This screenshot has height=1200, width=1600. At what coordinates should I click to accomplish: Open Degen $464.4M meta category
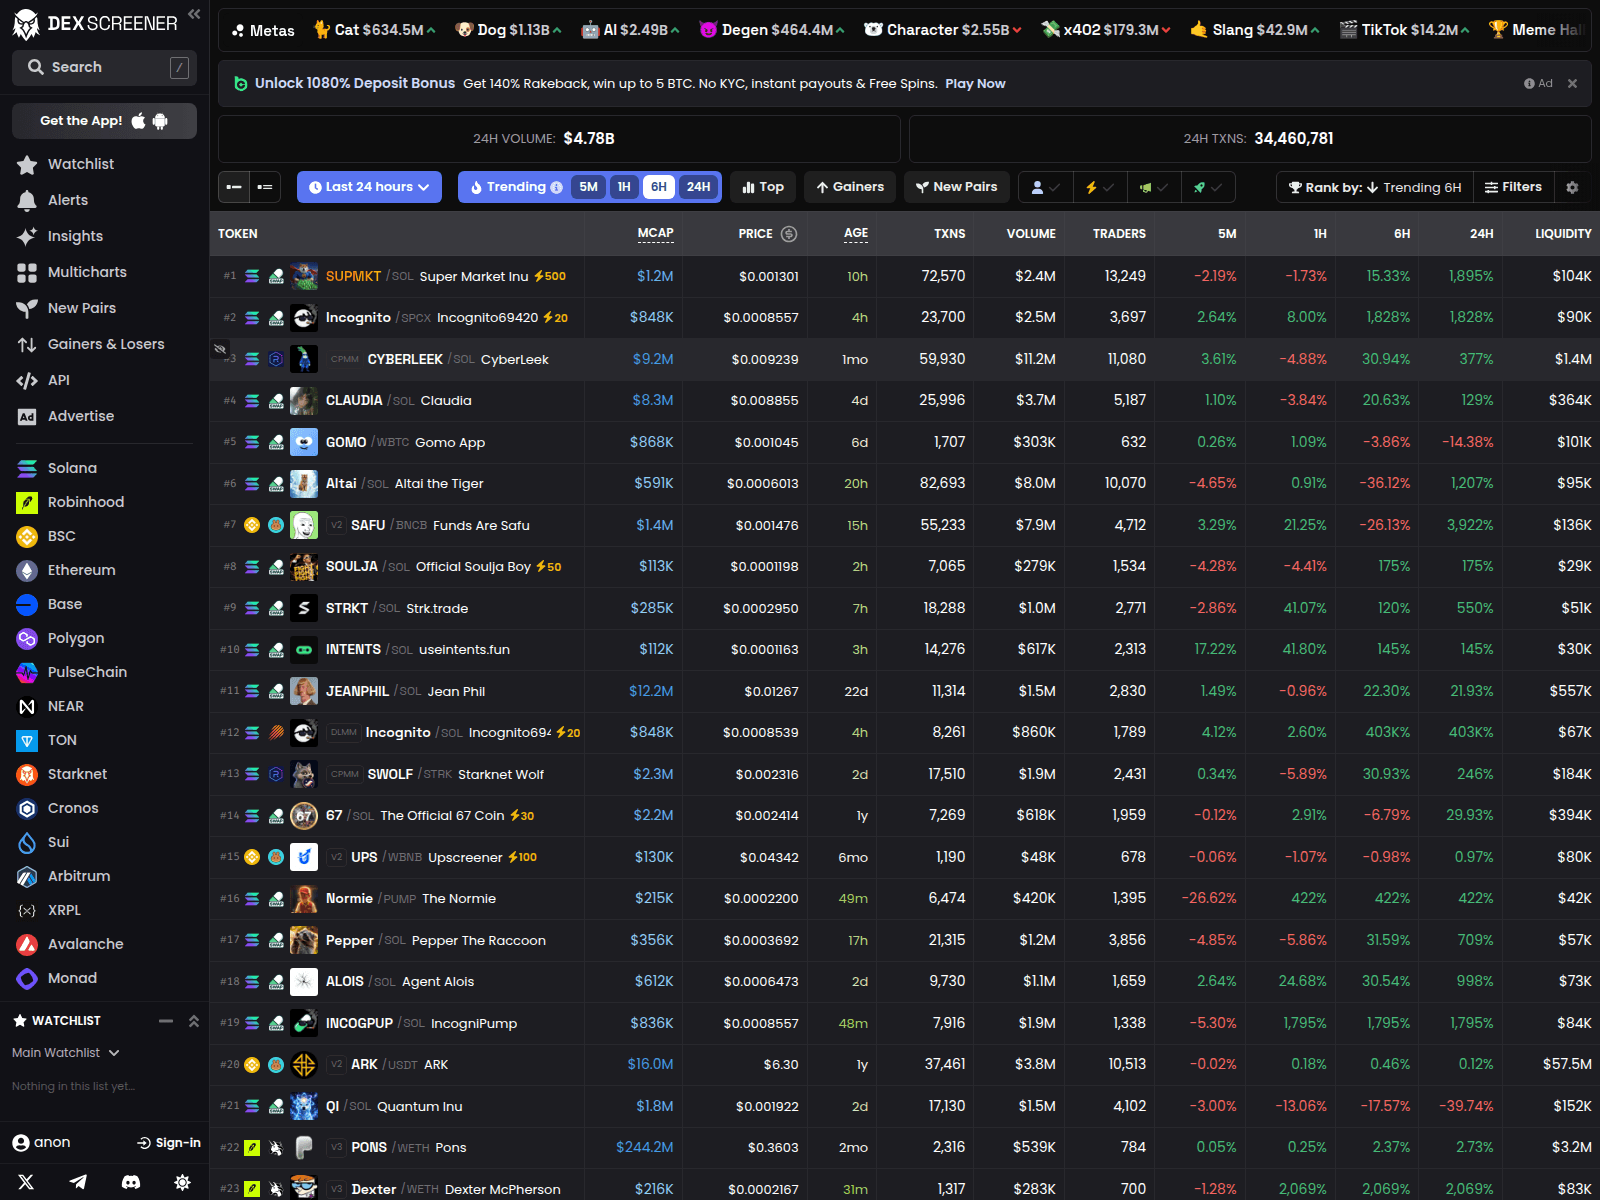coord(771,30)
